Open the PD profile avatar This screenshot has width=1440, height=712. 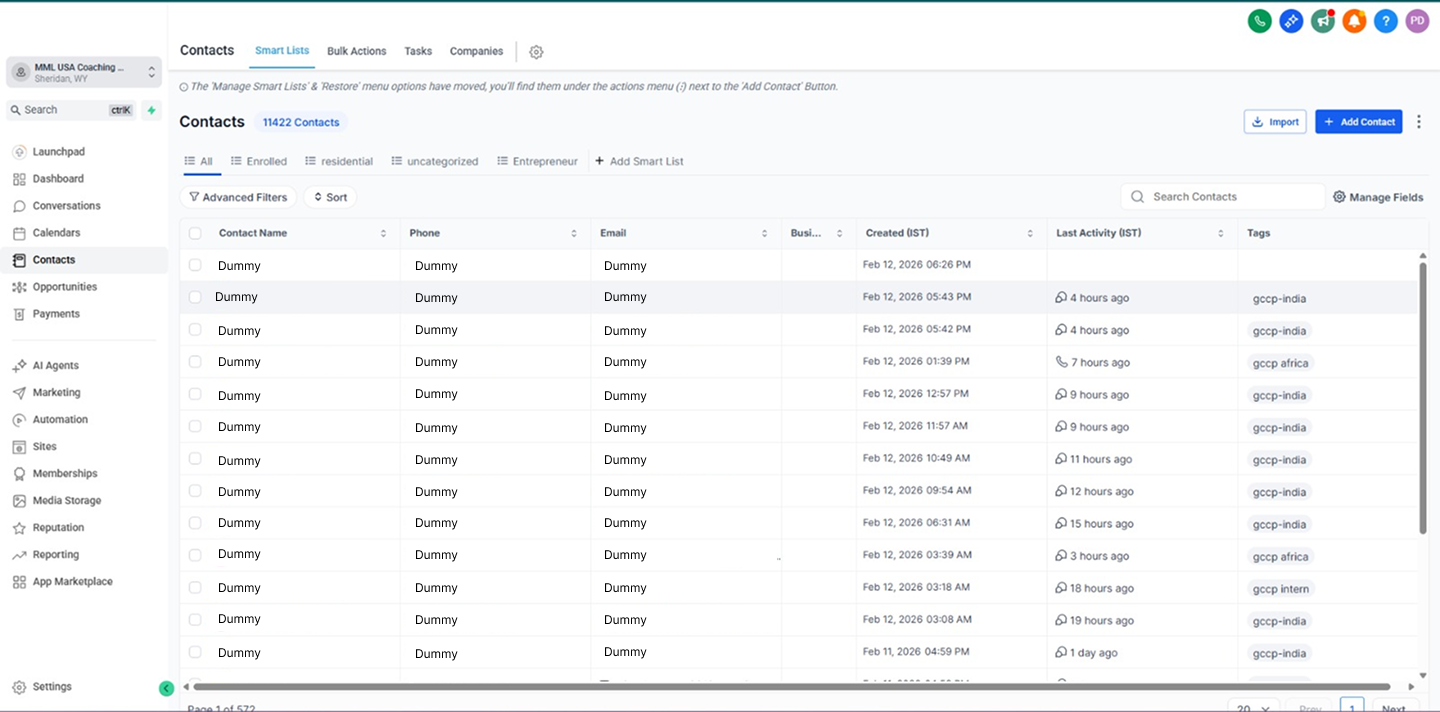[x=1417, y=21]
